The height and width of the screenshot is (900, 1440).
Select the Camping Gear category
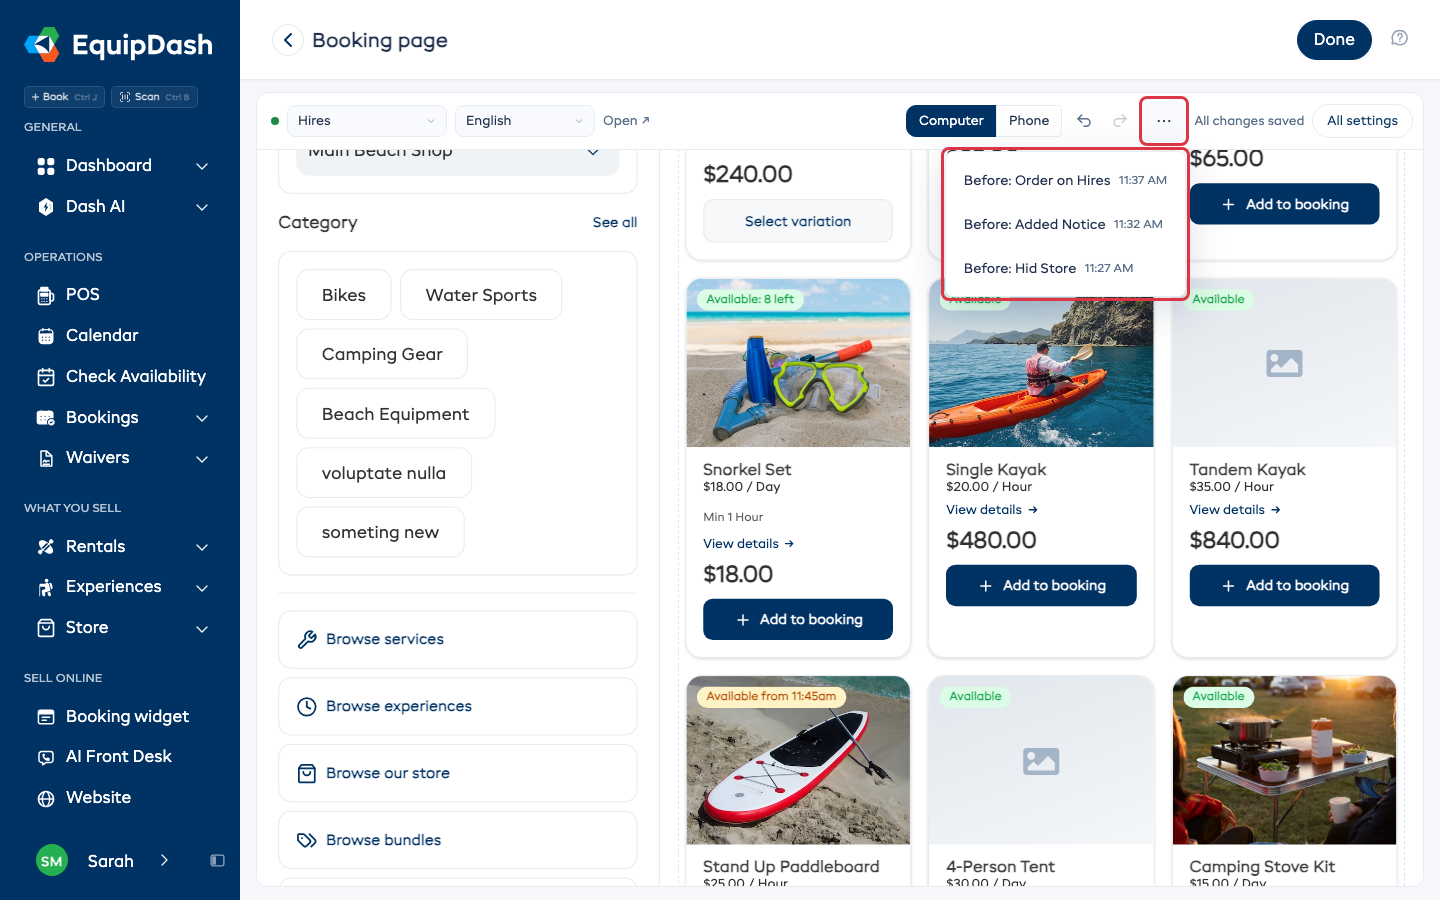click(382, 354)
